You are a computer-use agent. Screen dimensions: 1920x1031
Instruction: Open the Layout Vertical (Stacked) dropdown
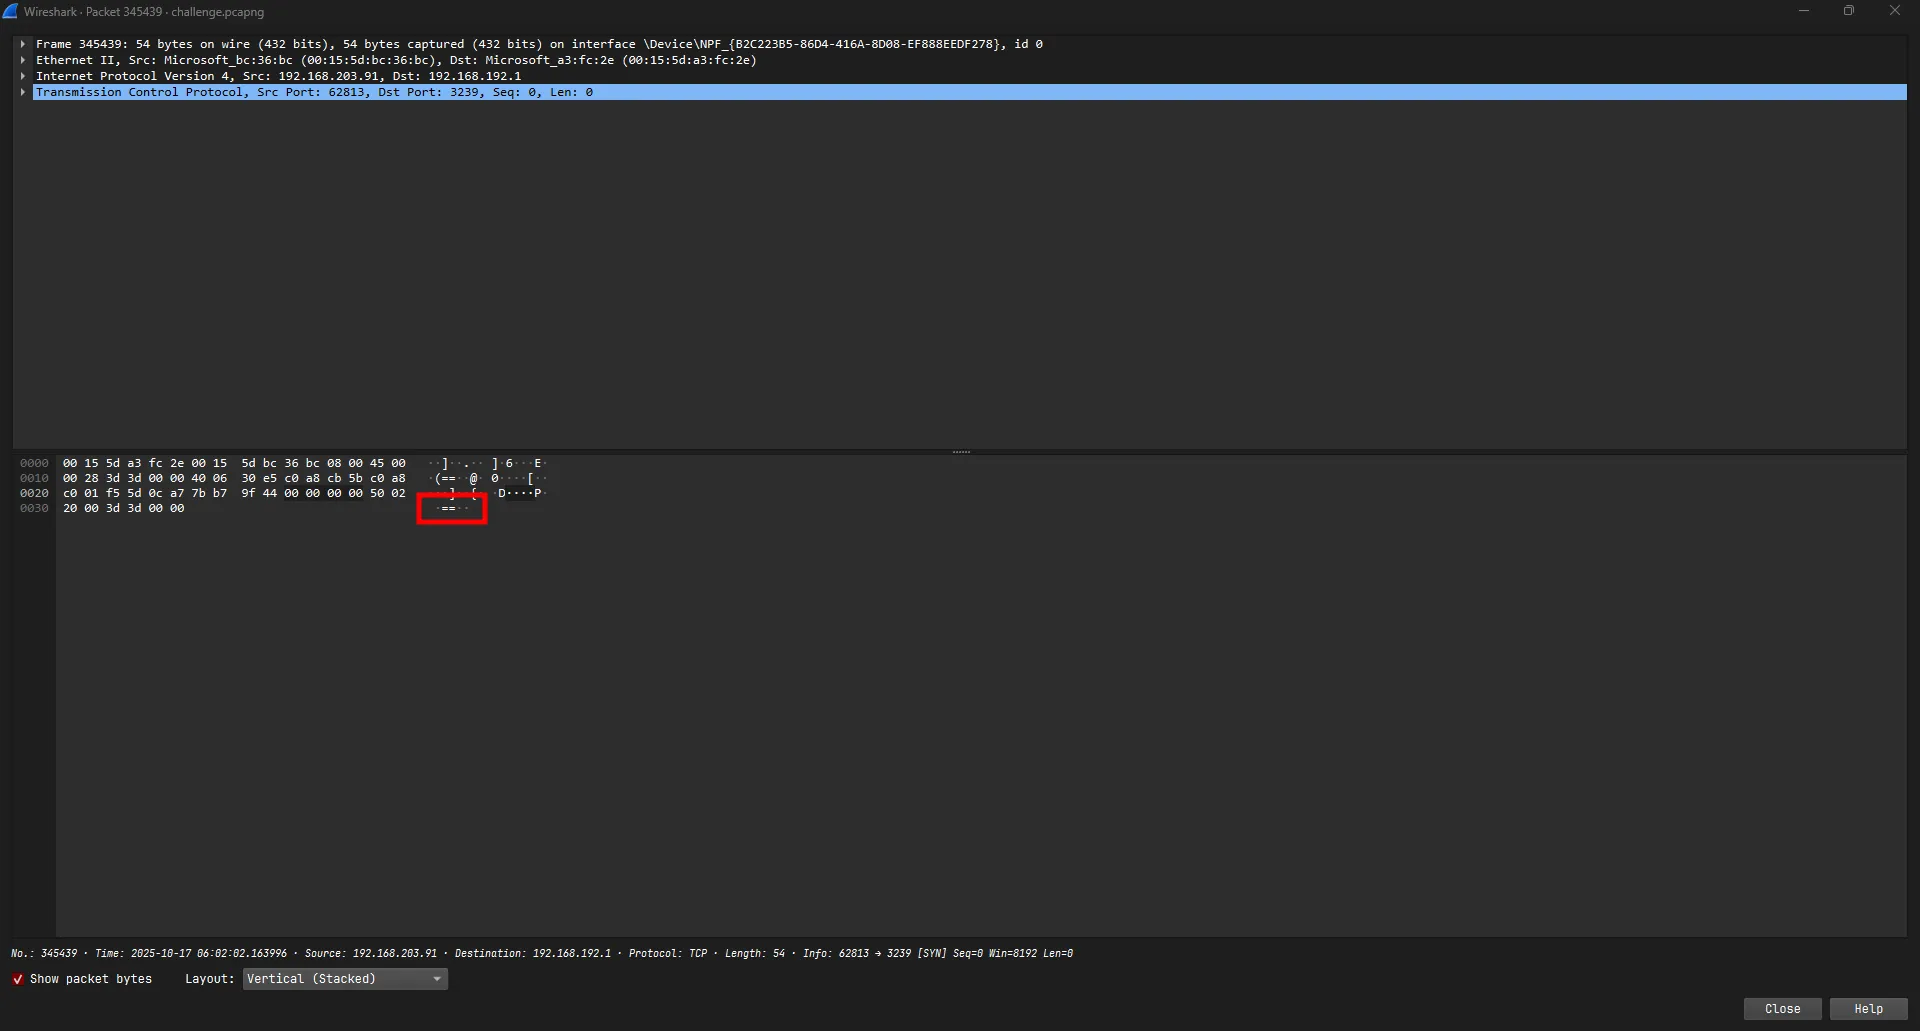(x=345, y=979)
